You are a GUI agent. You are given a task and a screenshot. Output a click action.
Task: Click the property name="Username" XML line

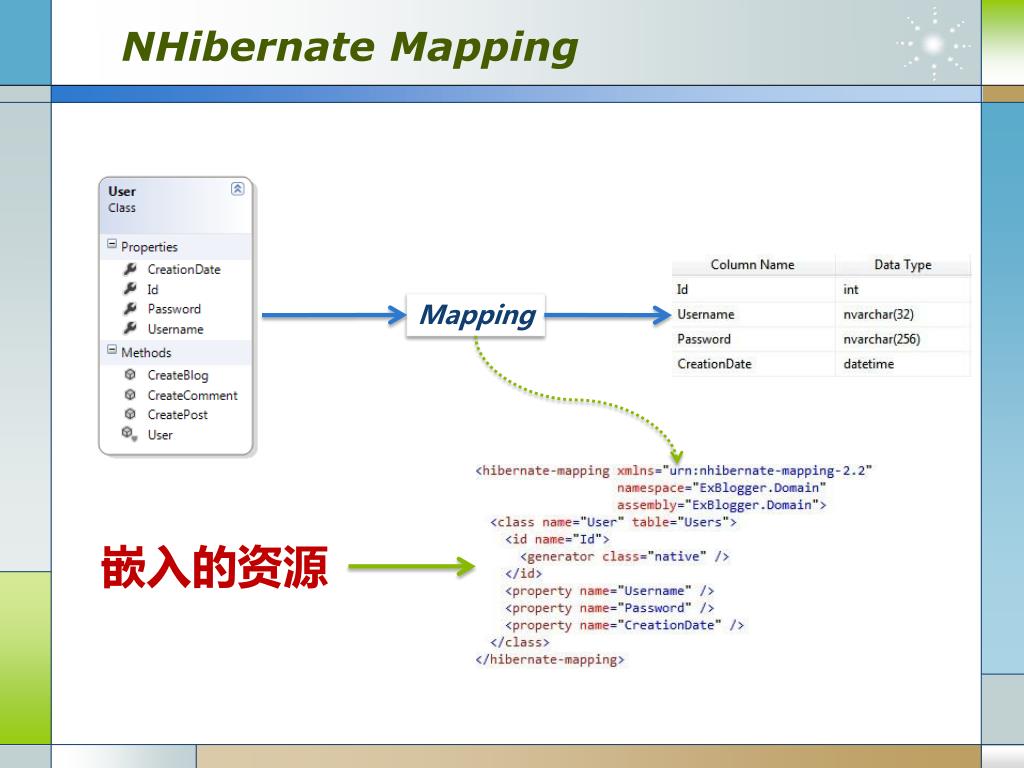[609, 590]
